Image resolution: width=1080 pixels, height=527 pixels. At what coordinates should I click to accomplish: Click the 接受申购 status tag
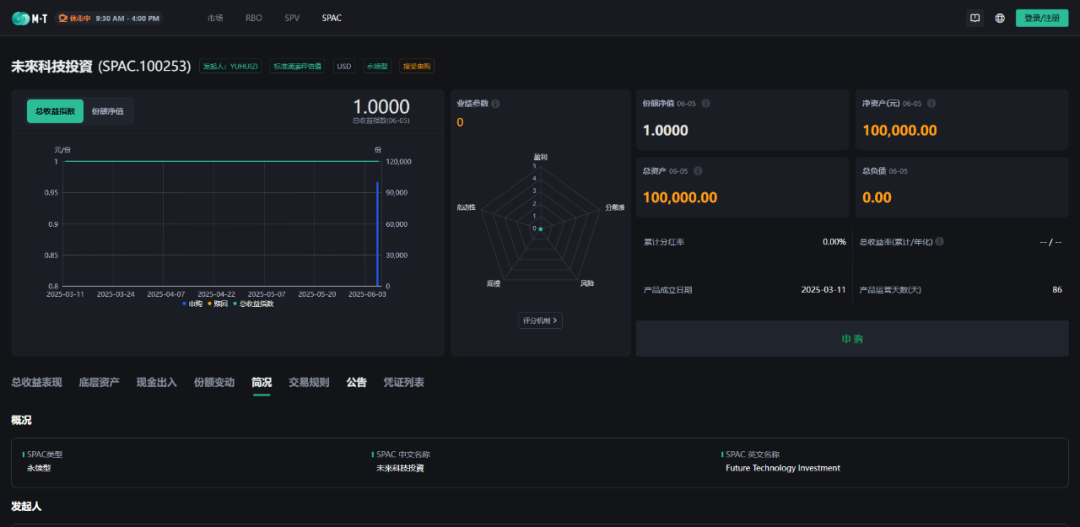pyautogui.click(x=416, y=66)
